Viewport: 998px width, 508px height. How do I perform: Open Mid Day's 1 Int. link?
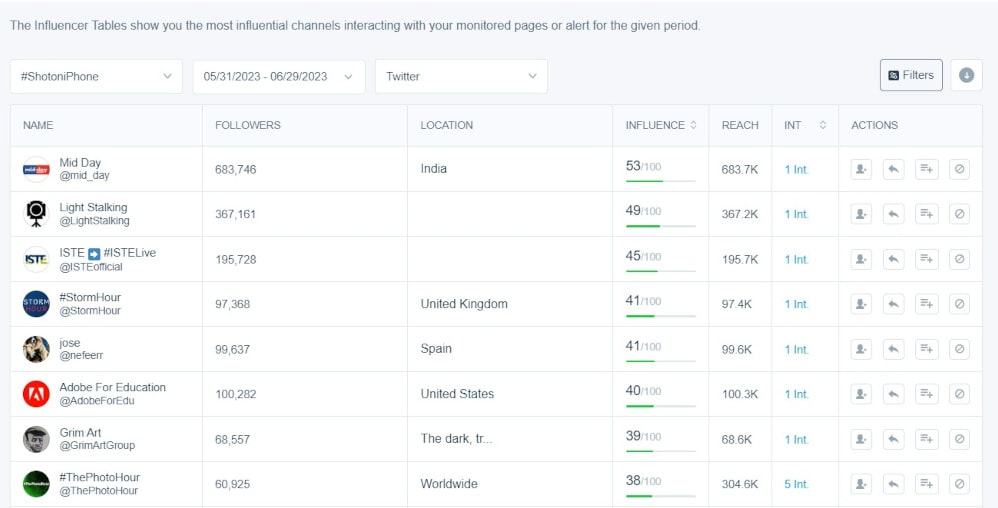(796, 170)
